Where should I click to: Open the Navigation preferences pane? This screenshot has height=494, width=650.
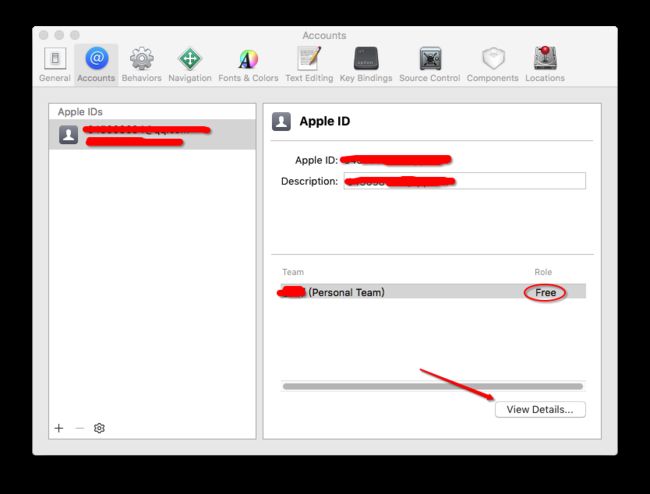tap(190, 65)
